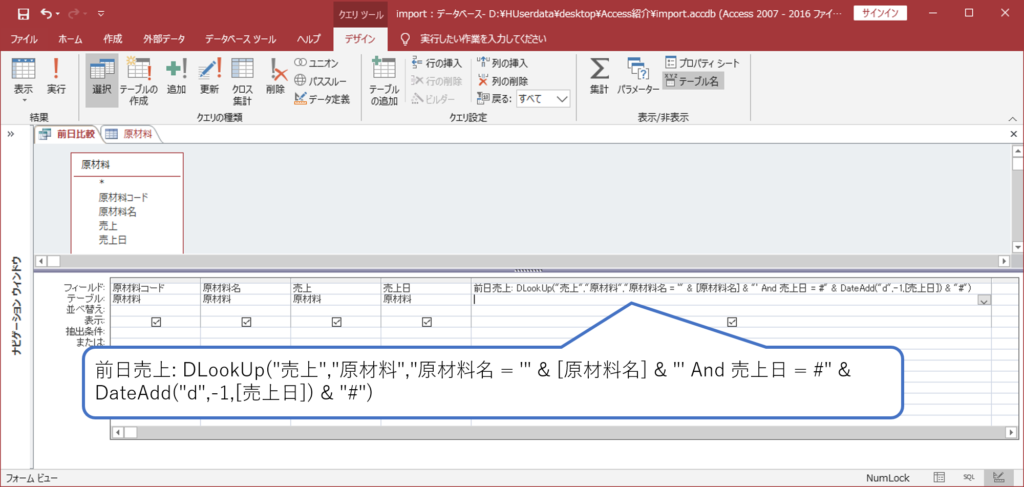
Task: Click 列の削除 delete columns
Action: pyautogui.click(x=502, y=81)
